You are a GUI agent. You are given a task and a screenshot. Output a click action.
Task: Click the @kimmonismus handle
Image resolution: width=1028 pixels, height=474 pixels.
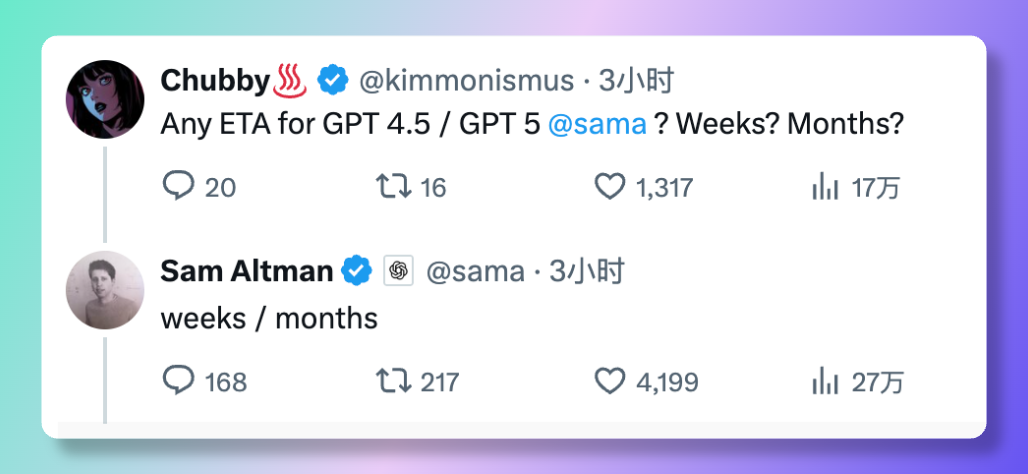(466, 79)
